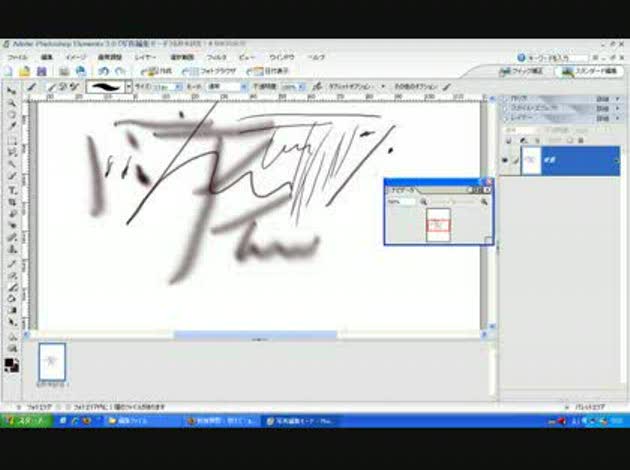The width and height of the screenshot is (630, 470).
Task: Select the Cookie Cutter tool
Action: [12, 214]
